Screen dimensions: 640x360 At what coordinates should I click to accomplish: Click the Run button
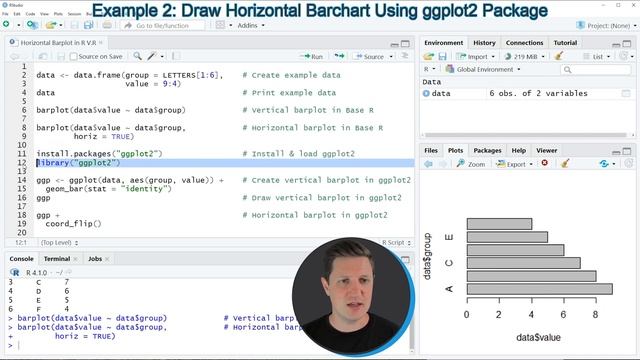312,56
